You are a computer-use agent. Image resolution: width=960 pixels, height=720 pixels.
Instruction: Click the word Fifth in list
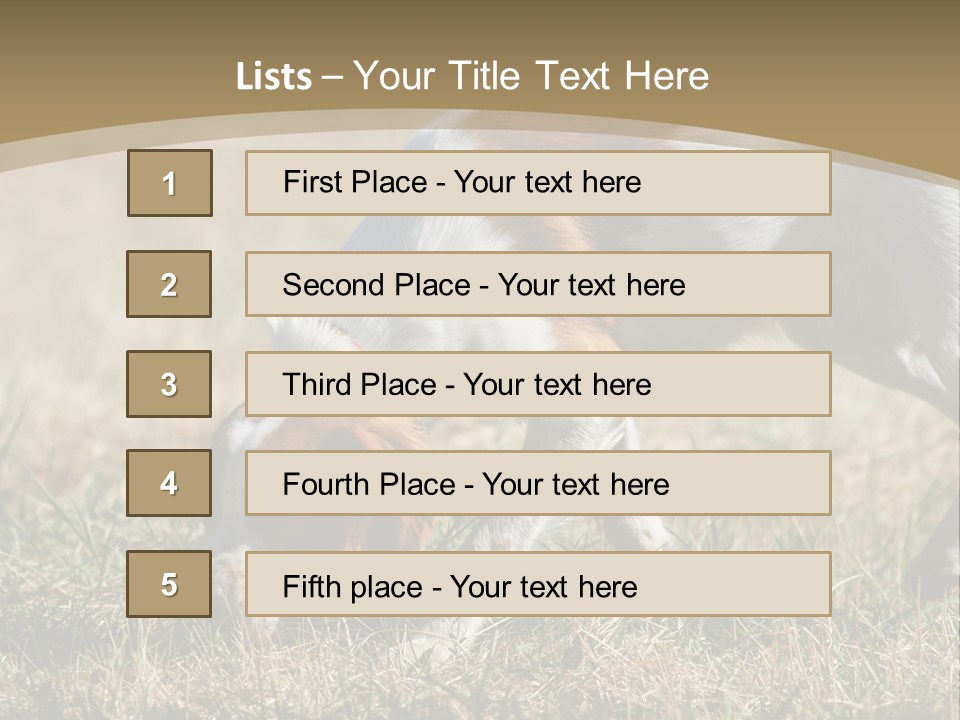tap(302, 587)
